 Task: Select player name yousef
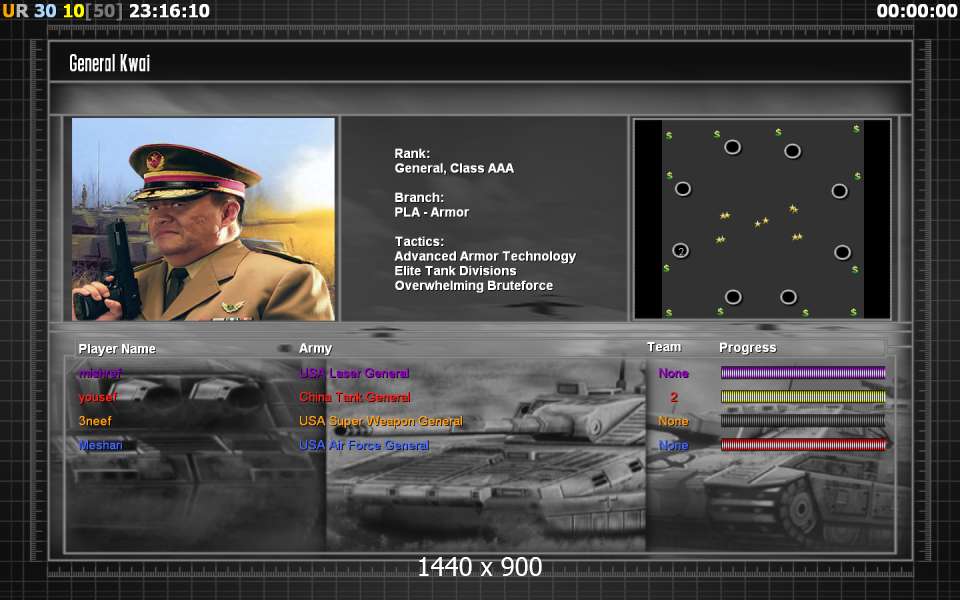(x=98, y=397)
